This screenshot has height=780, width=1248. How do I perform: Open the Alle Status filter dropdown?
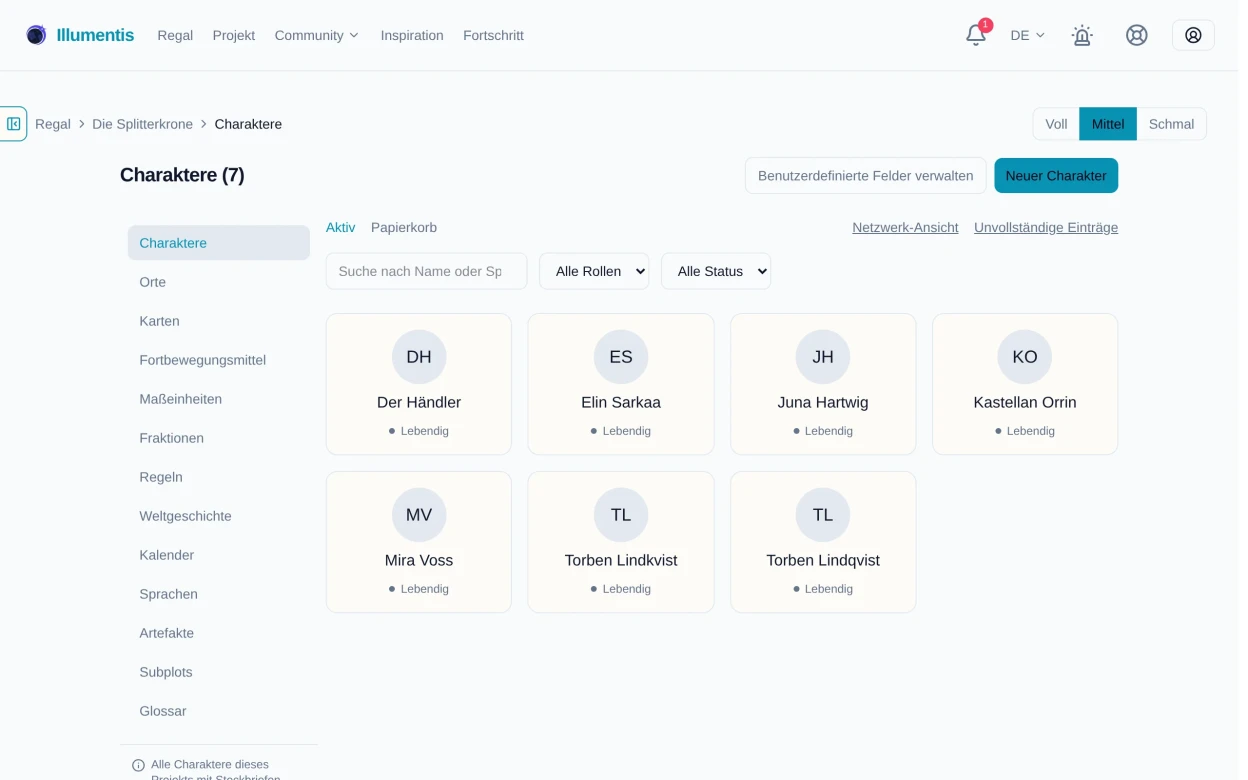[x=716, y=271]
